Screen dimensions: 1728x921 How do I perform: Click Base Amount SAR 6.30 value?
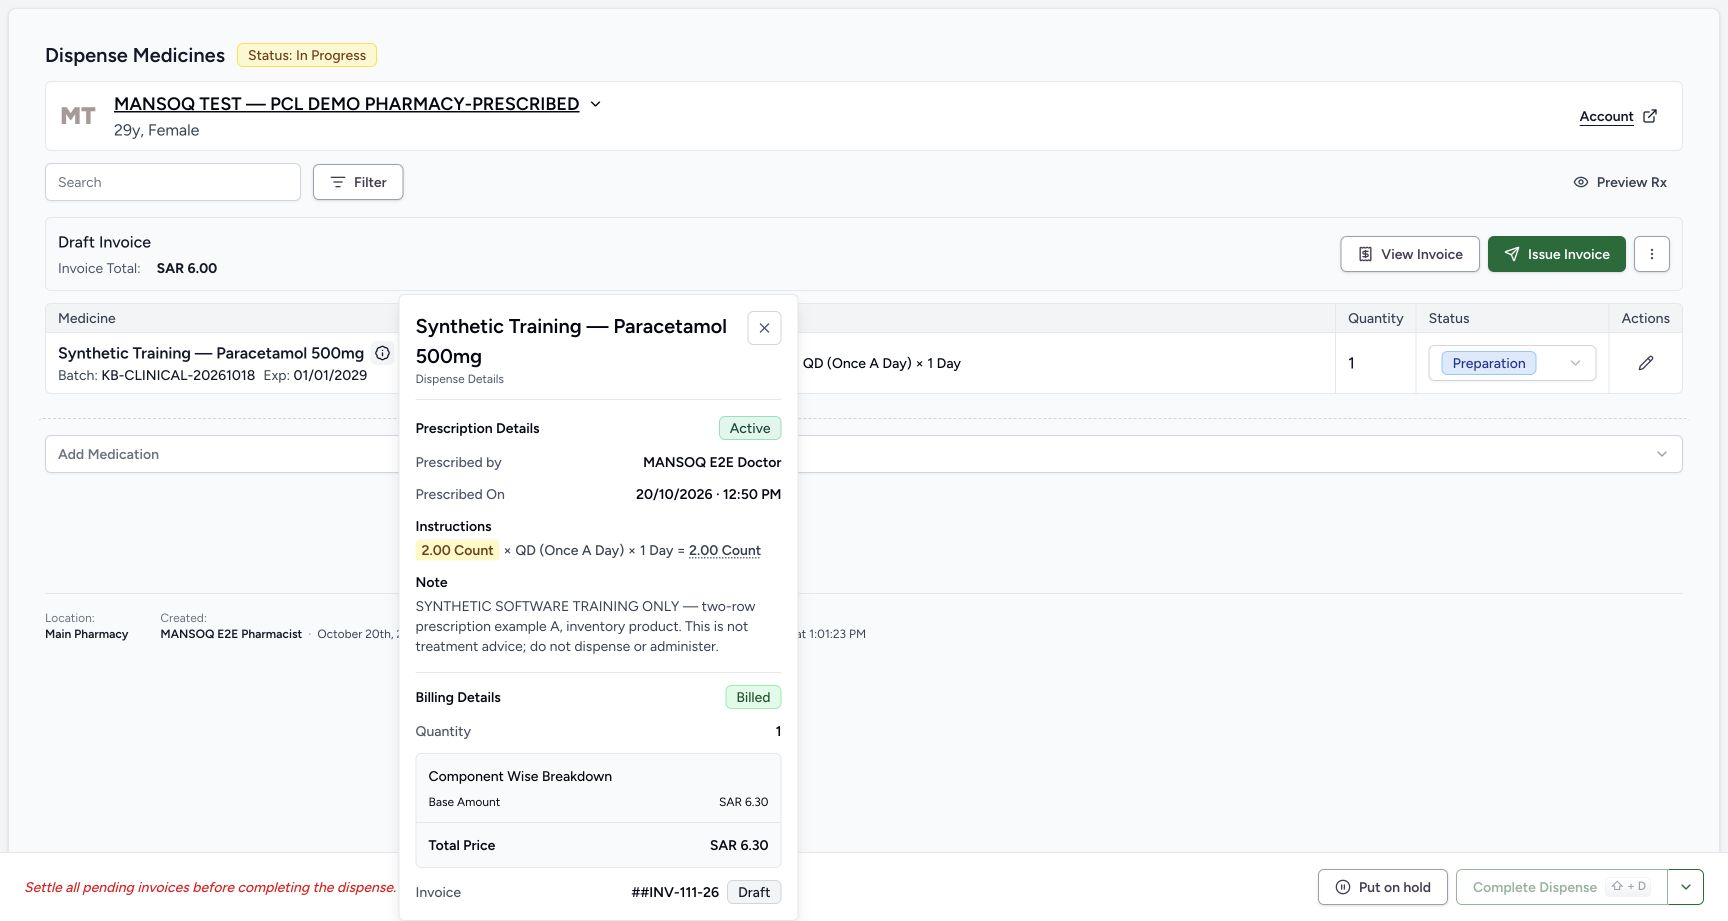pos(743,802)
